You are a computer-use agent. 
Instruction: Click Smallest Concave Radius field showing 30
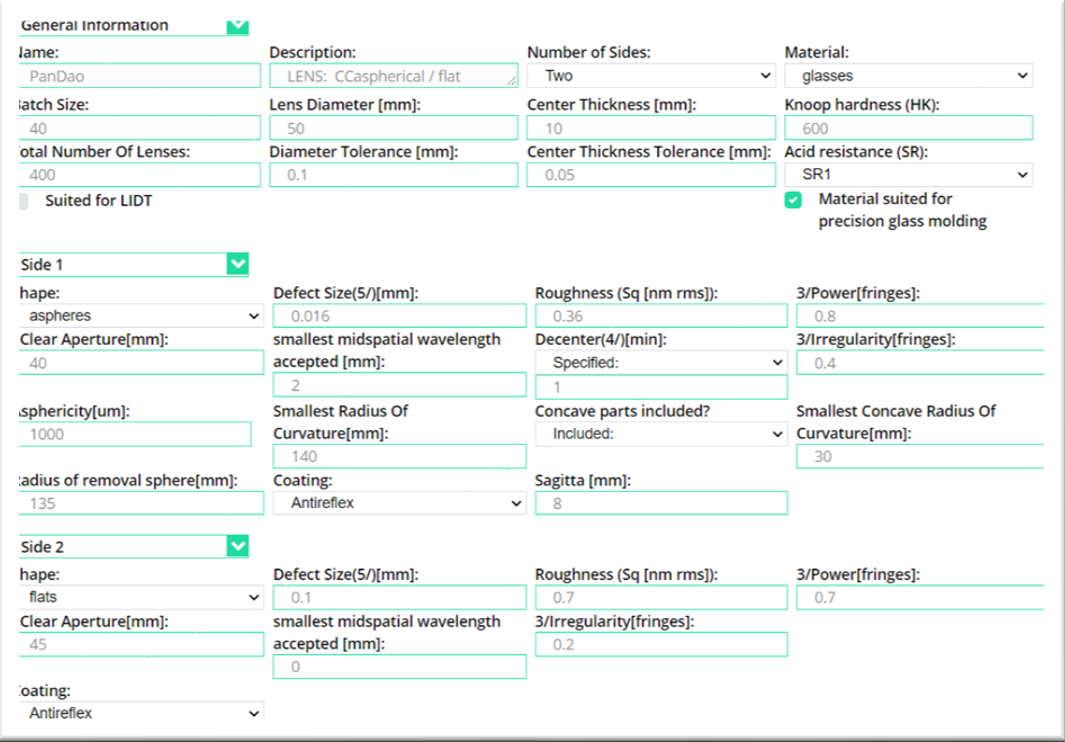click(920, 456)
